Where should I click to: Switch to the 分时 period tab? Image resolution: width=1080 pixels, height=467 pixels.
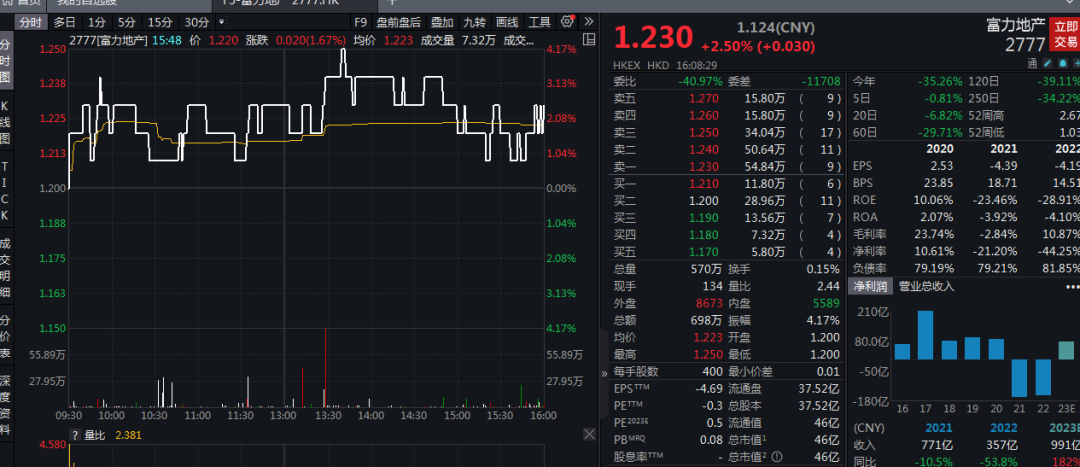pyautogui.click(x=30, y=22)
